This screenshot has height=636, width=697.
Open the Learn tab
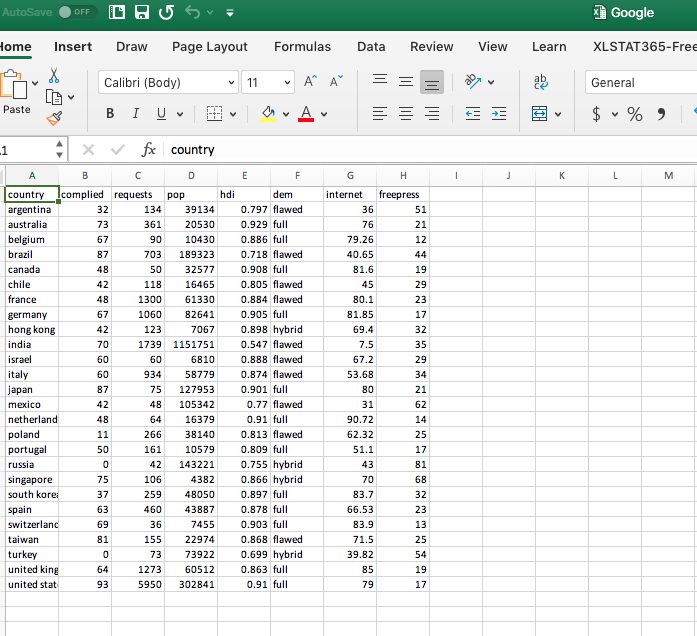pyautogui.click(x=549, y=47)
